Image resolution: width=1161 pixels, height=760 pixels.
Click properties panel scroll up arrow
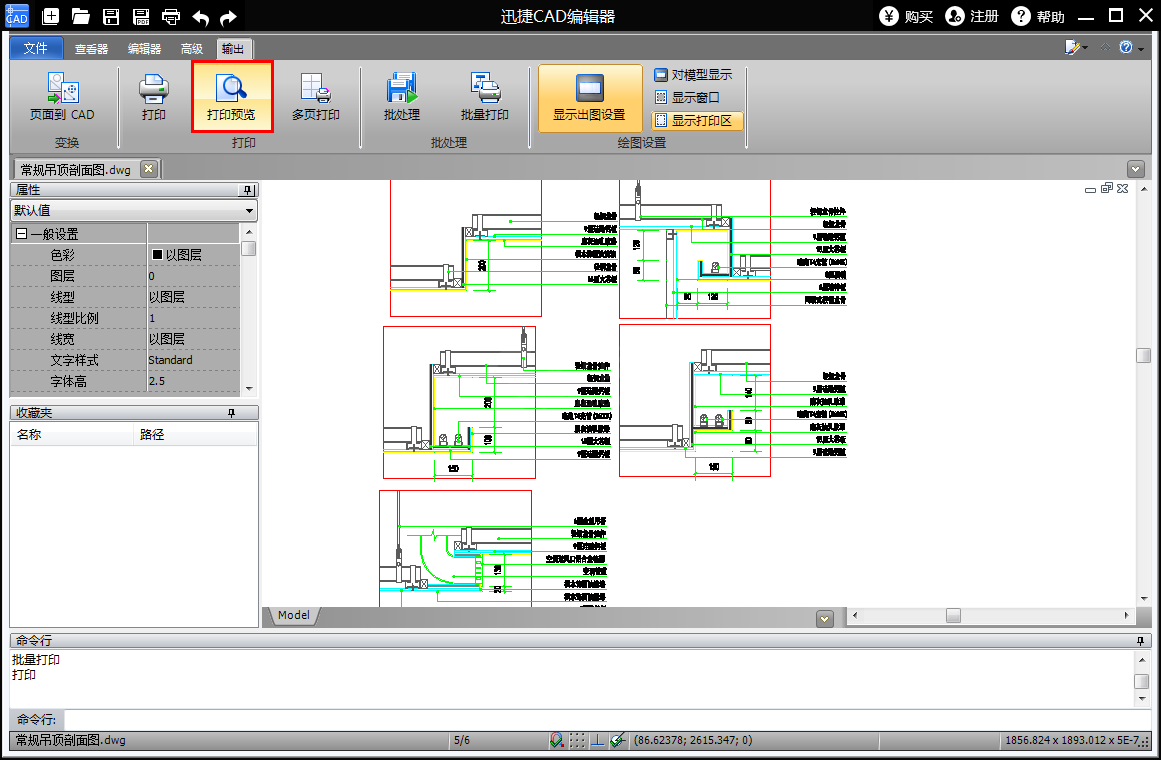249,232
